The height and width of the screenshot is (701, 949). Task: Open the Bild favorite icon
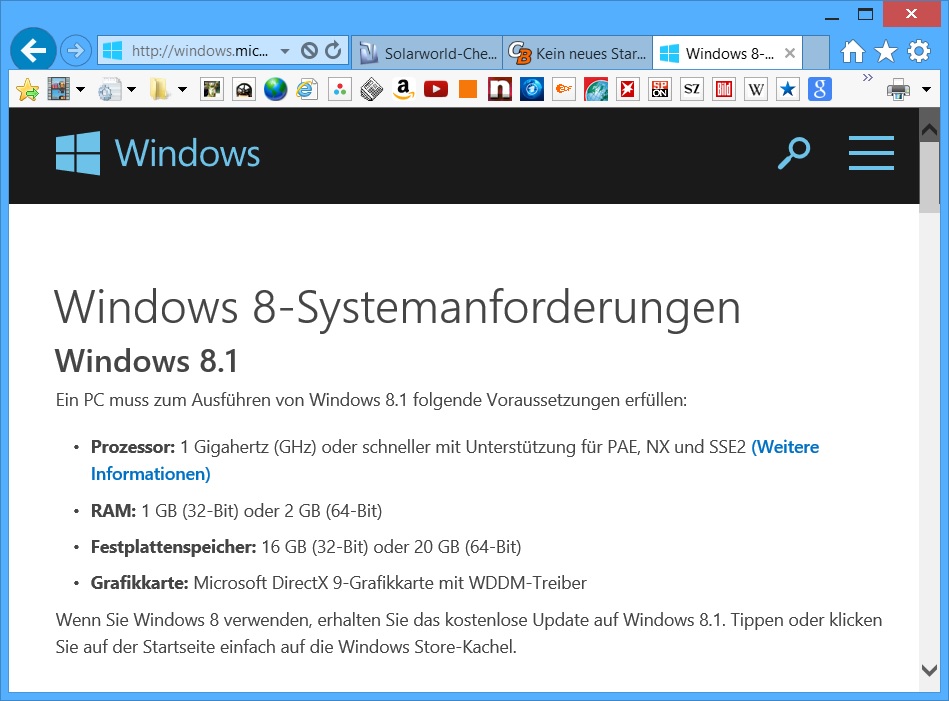(724, 90)
